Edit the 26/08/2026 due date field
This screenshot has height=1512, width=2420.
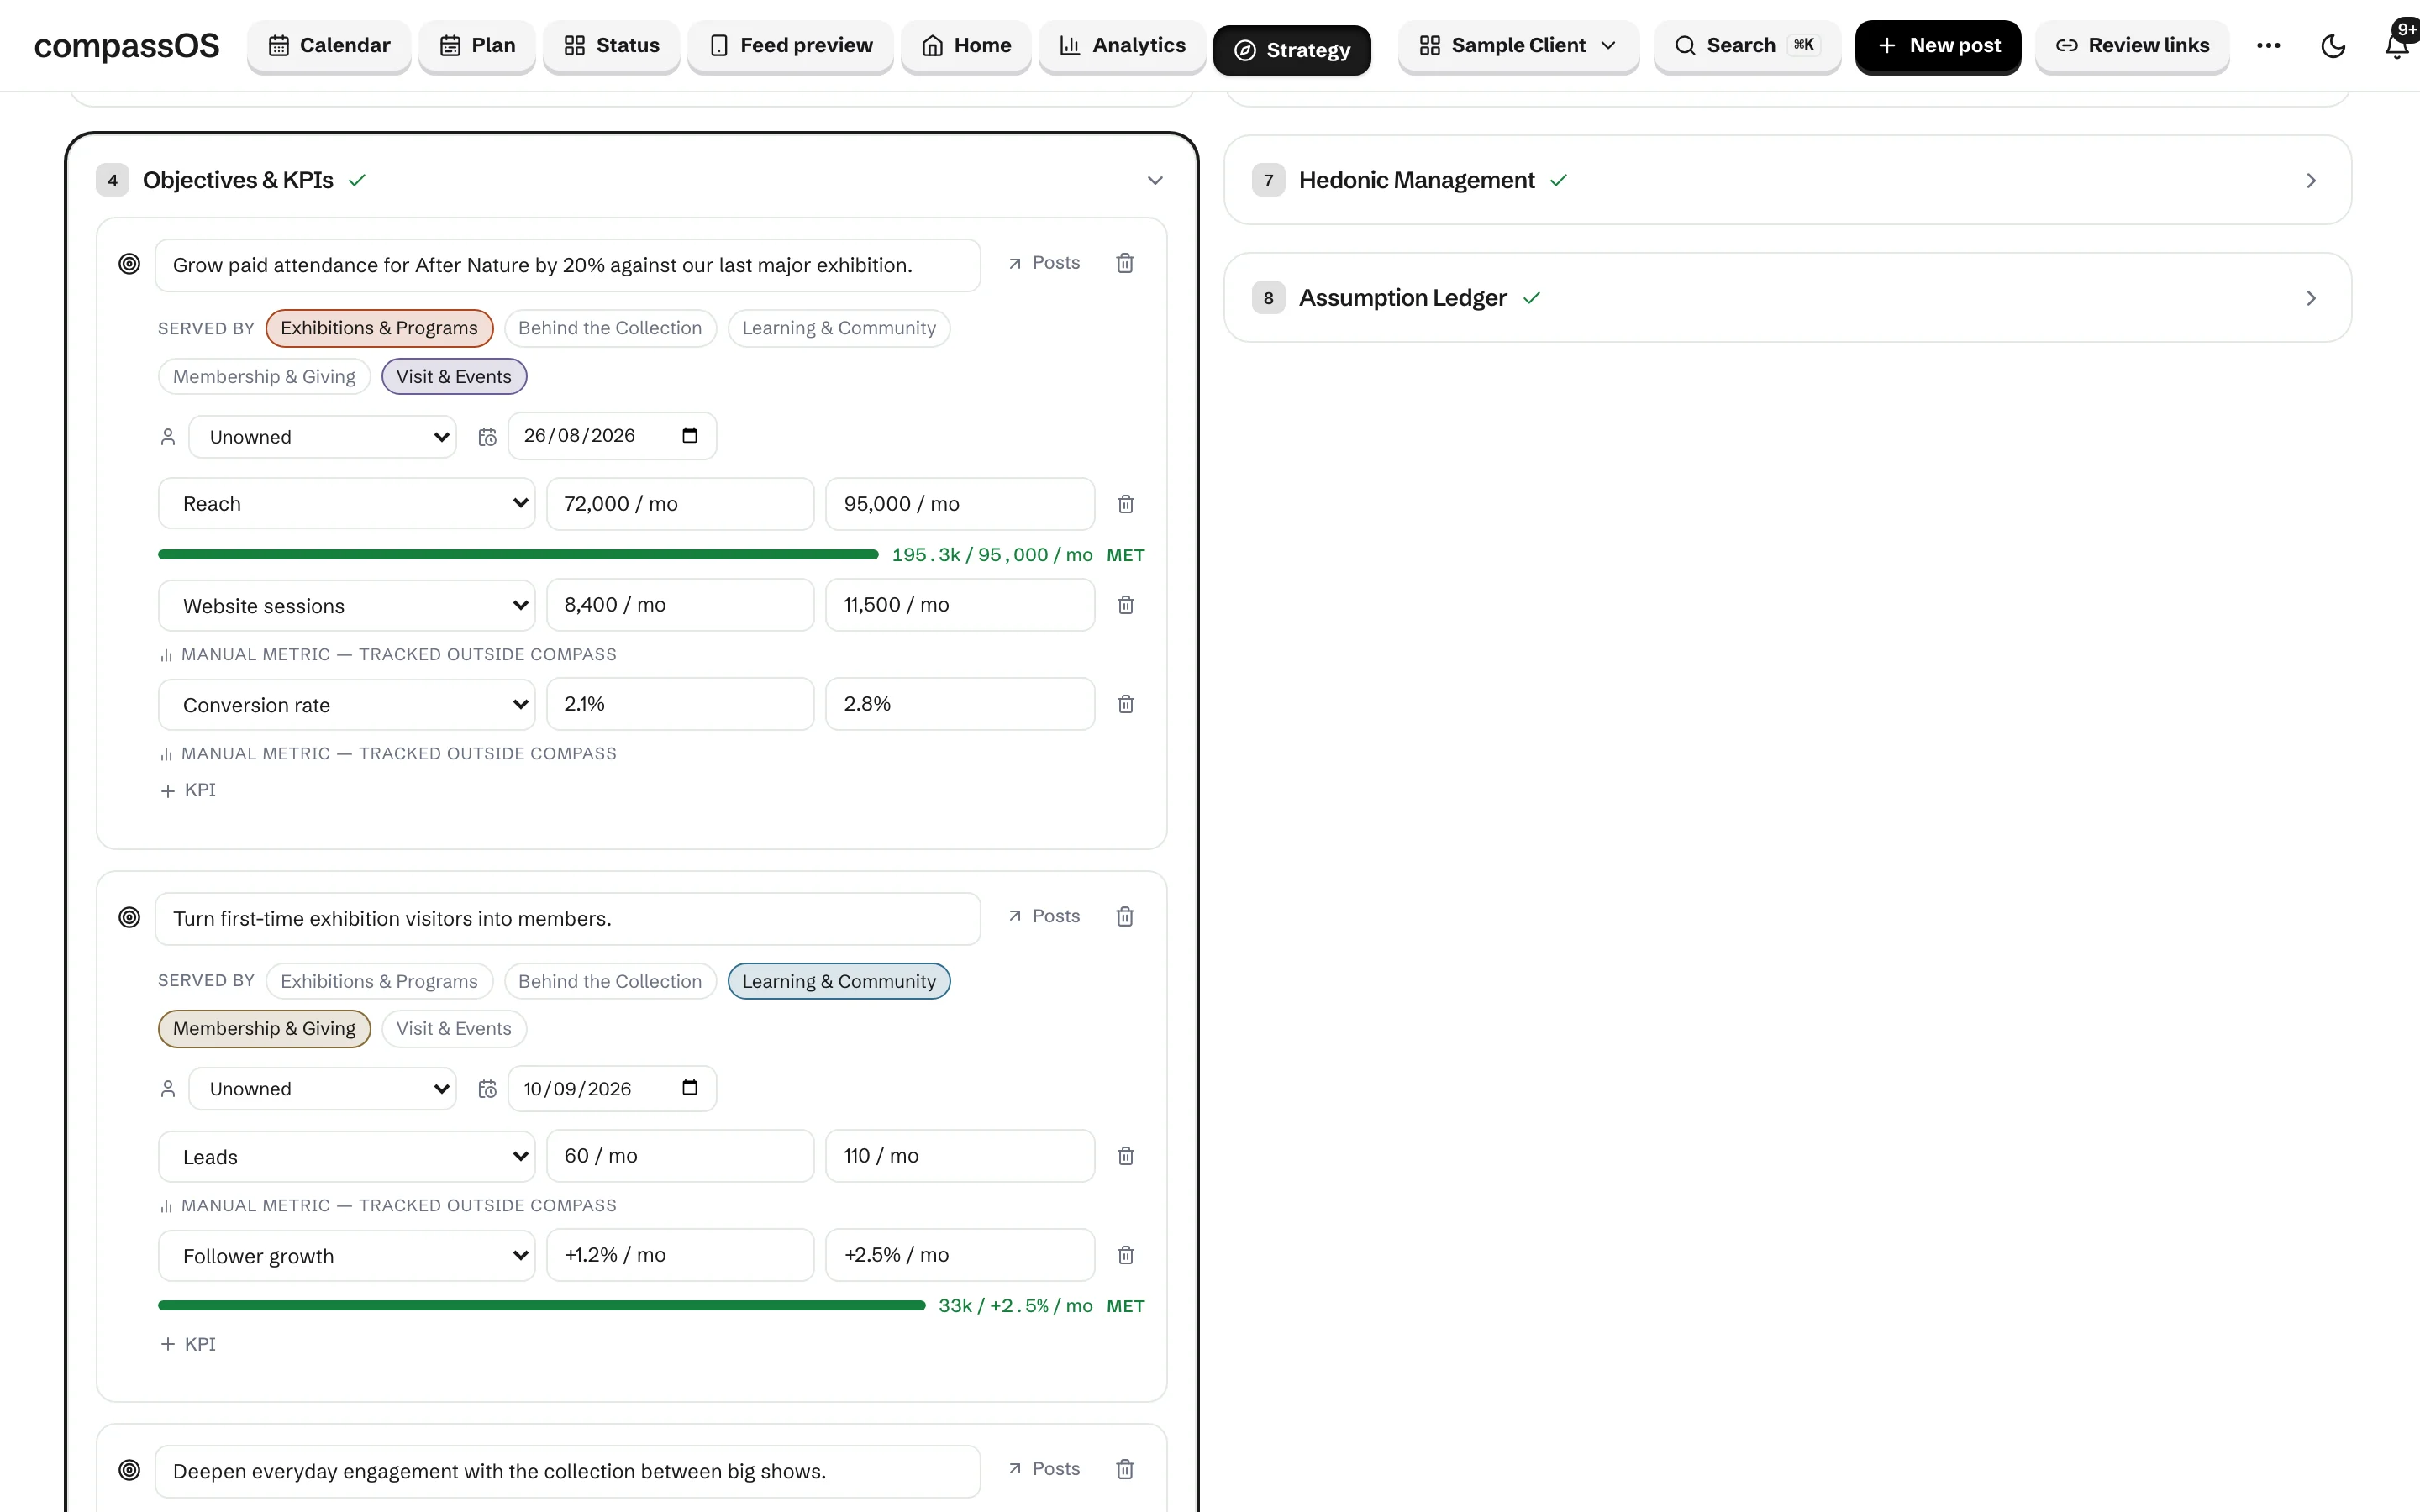pyautogui.click(x=612, y=436)
